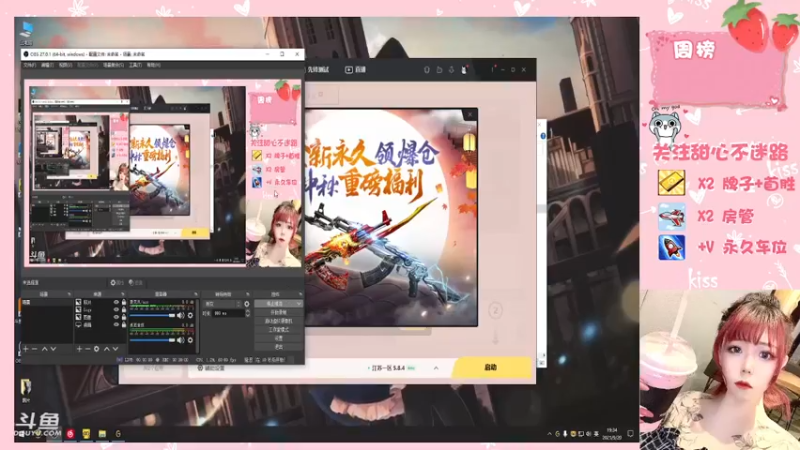Move the selected source down in the list
Screen dimensions: 800x450
click(115, 349)
